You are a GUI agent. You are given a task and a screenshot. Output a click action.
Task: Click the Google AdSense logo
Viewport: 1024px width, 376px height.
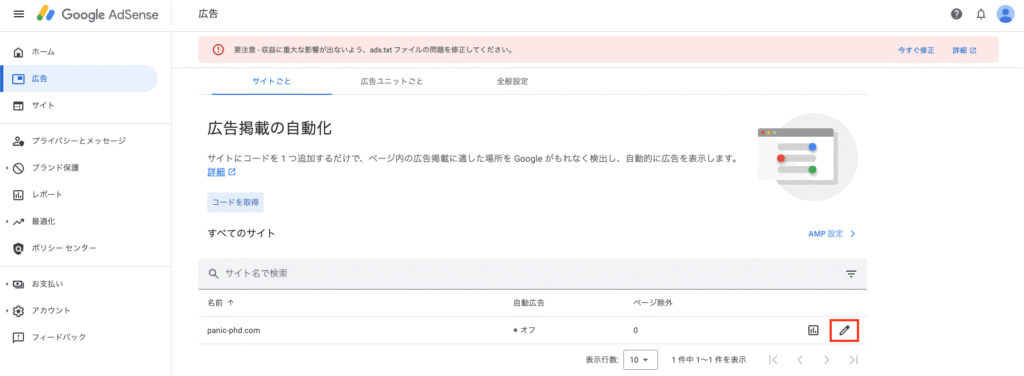(x=98, y=14)
